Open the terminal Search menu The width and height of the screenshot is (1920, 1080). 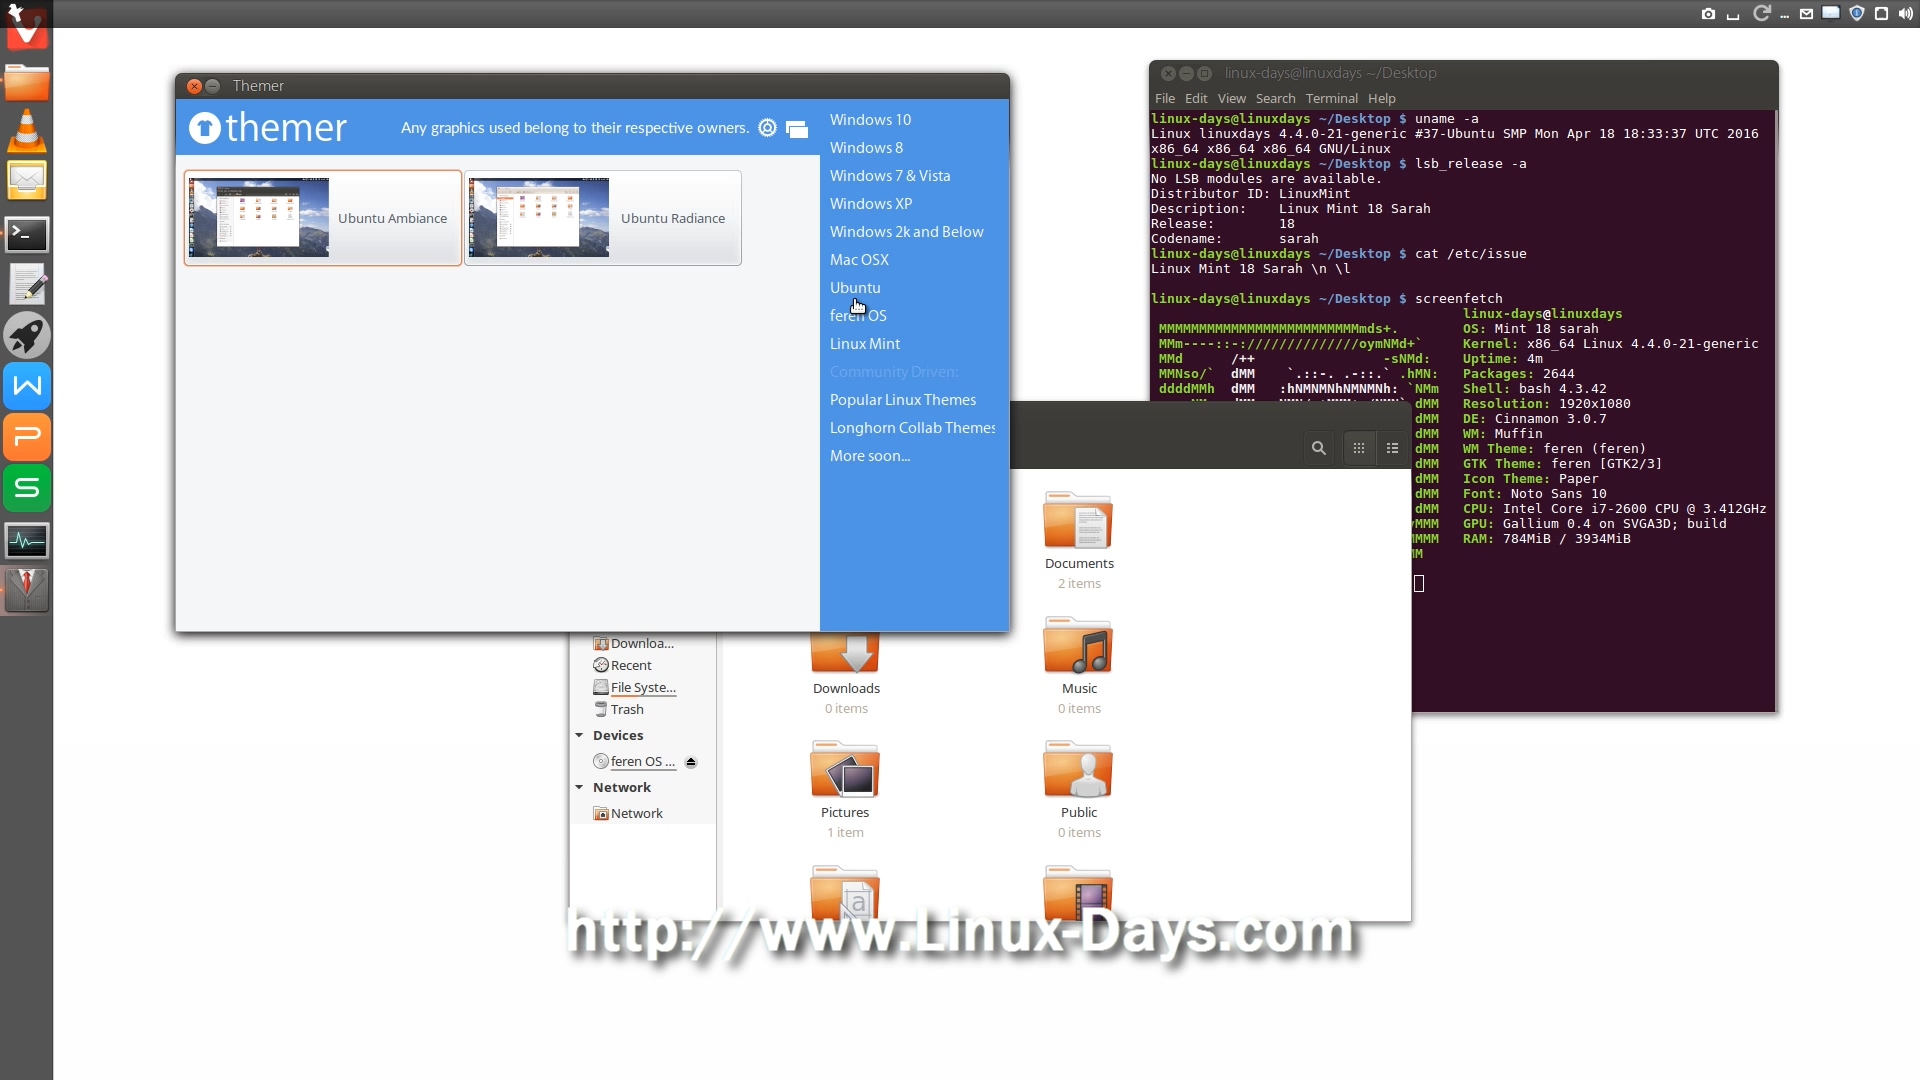tap(1276, 98)
